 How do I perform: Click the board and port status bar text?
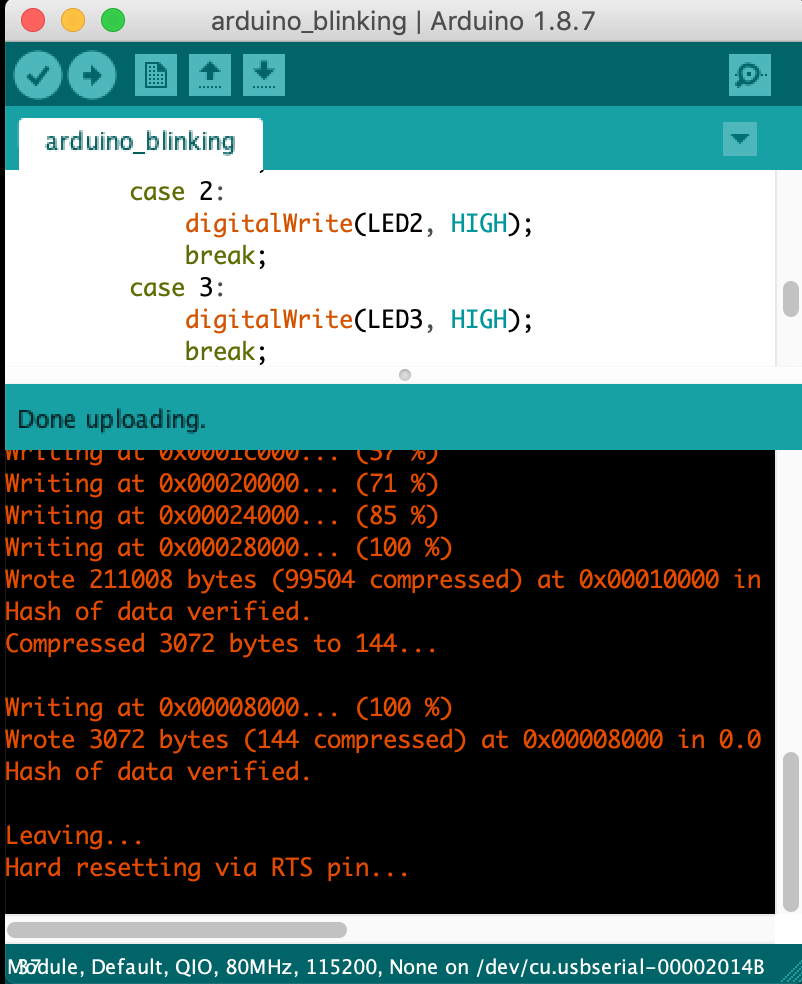pos(386,966)
